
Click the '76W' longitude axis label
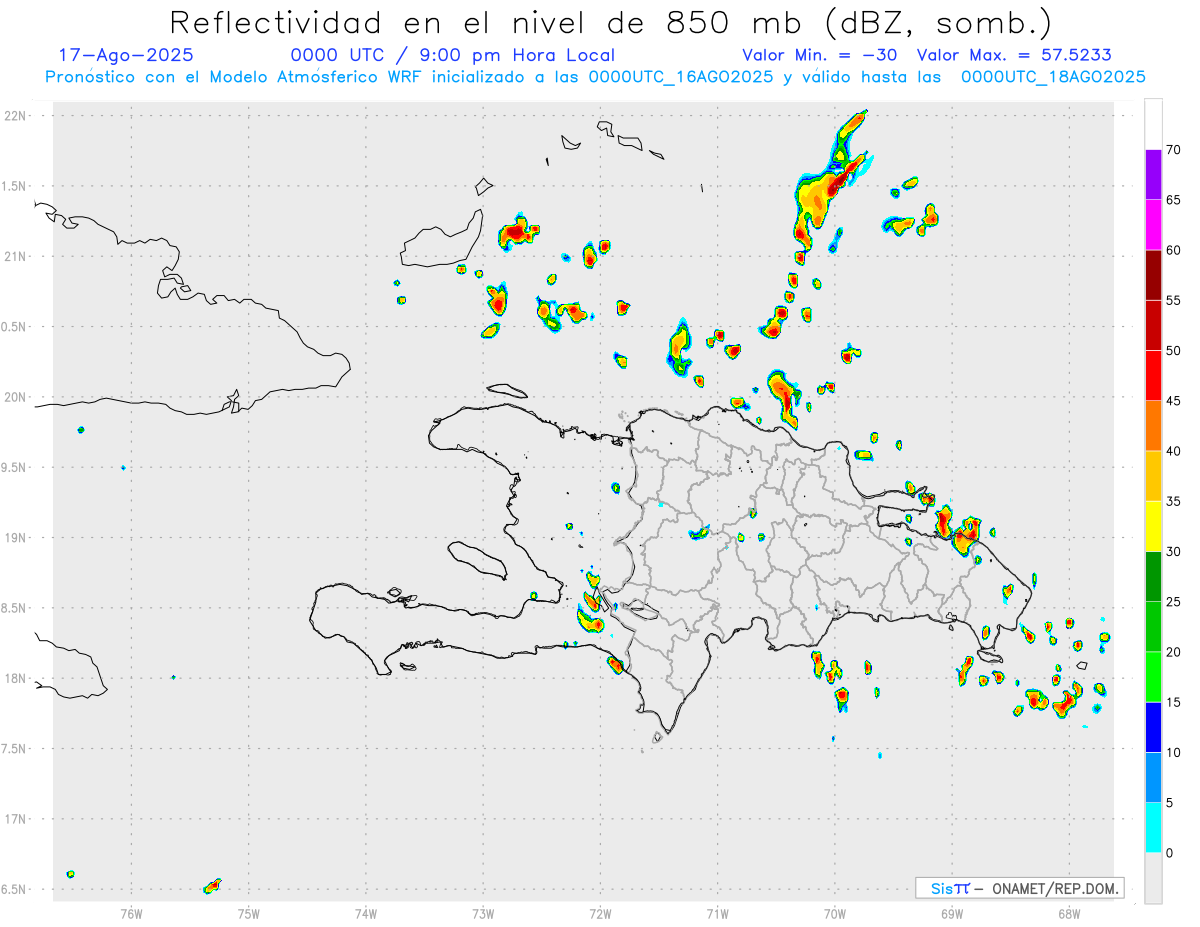(131, 914)
